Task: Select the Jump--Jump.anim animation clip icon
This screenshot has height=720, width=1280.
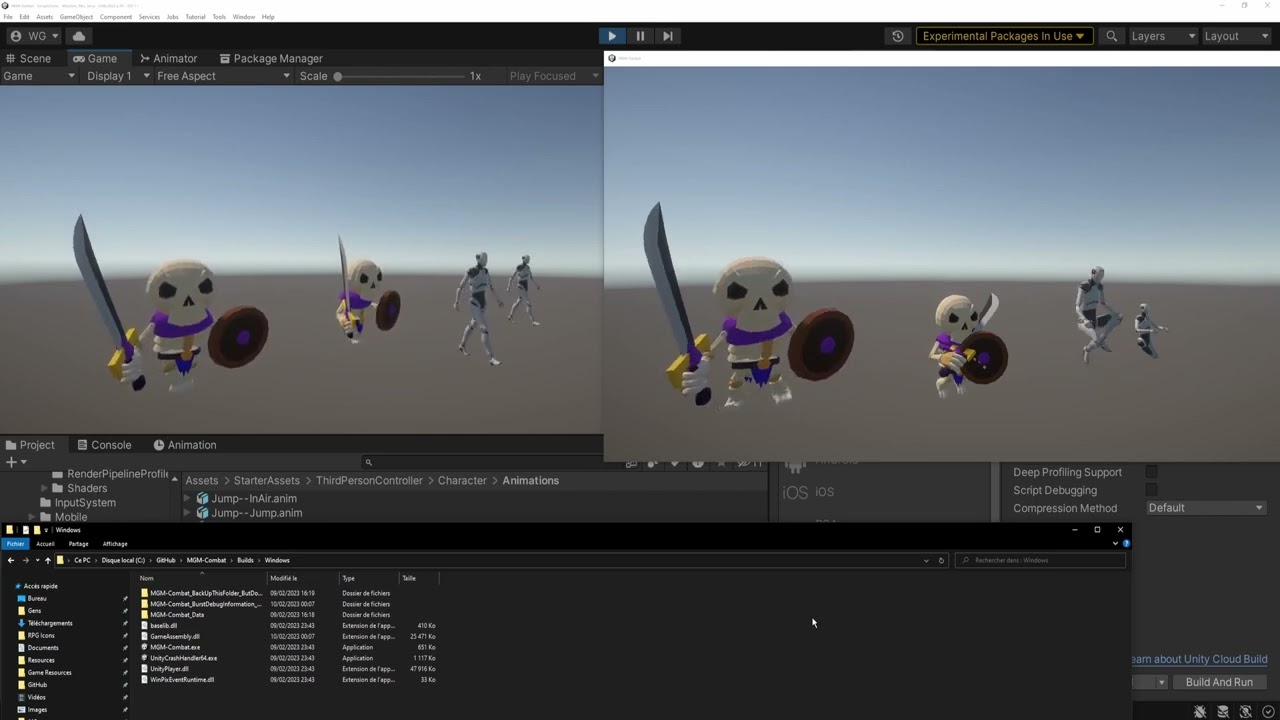Action: tap(203, 513)
